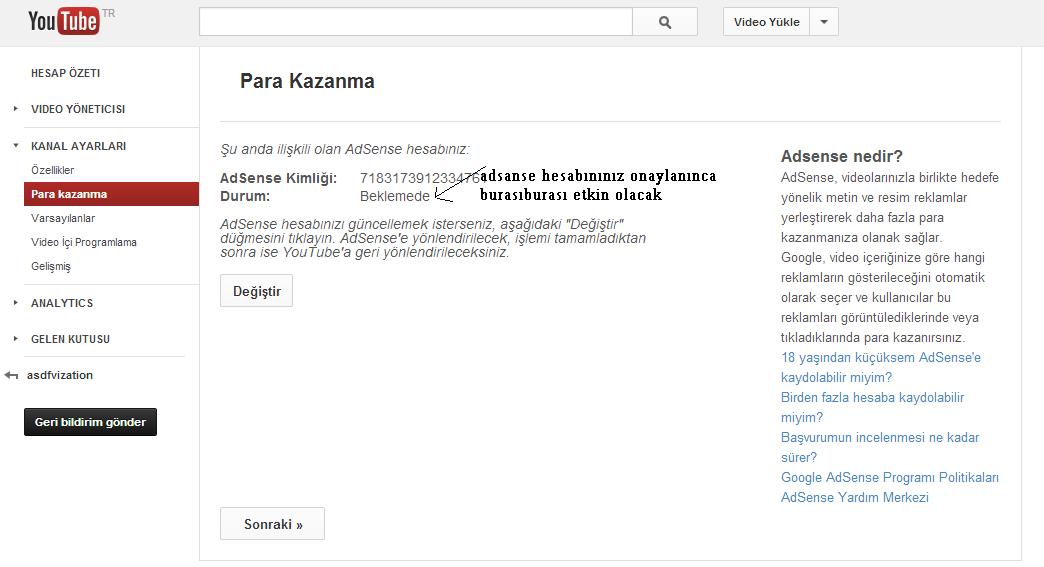This screenshot has width=1044, height=567.
Task: Collapse the Kanal Ayarları section arrow
Action: coord(15,145)
